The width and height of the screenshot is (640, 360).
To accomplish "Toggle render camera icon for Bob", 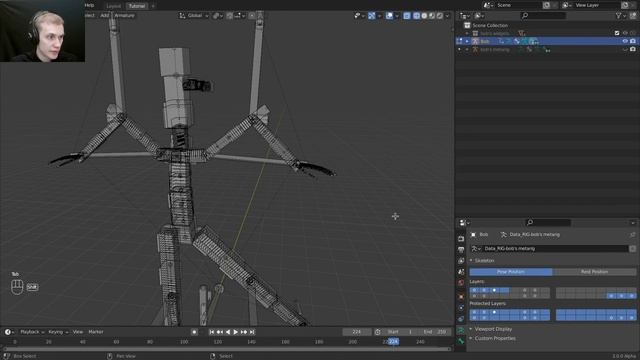I will pos(633,41).
